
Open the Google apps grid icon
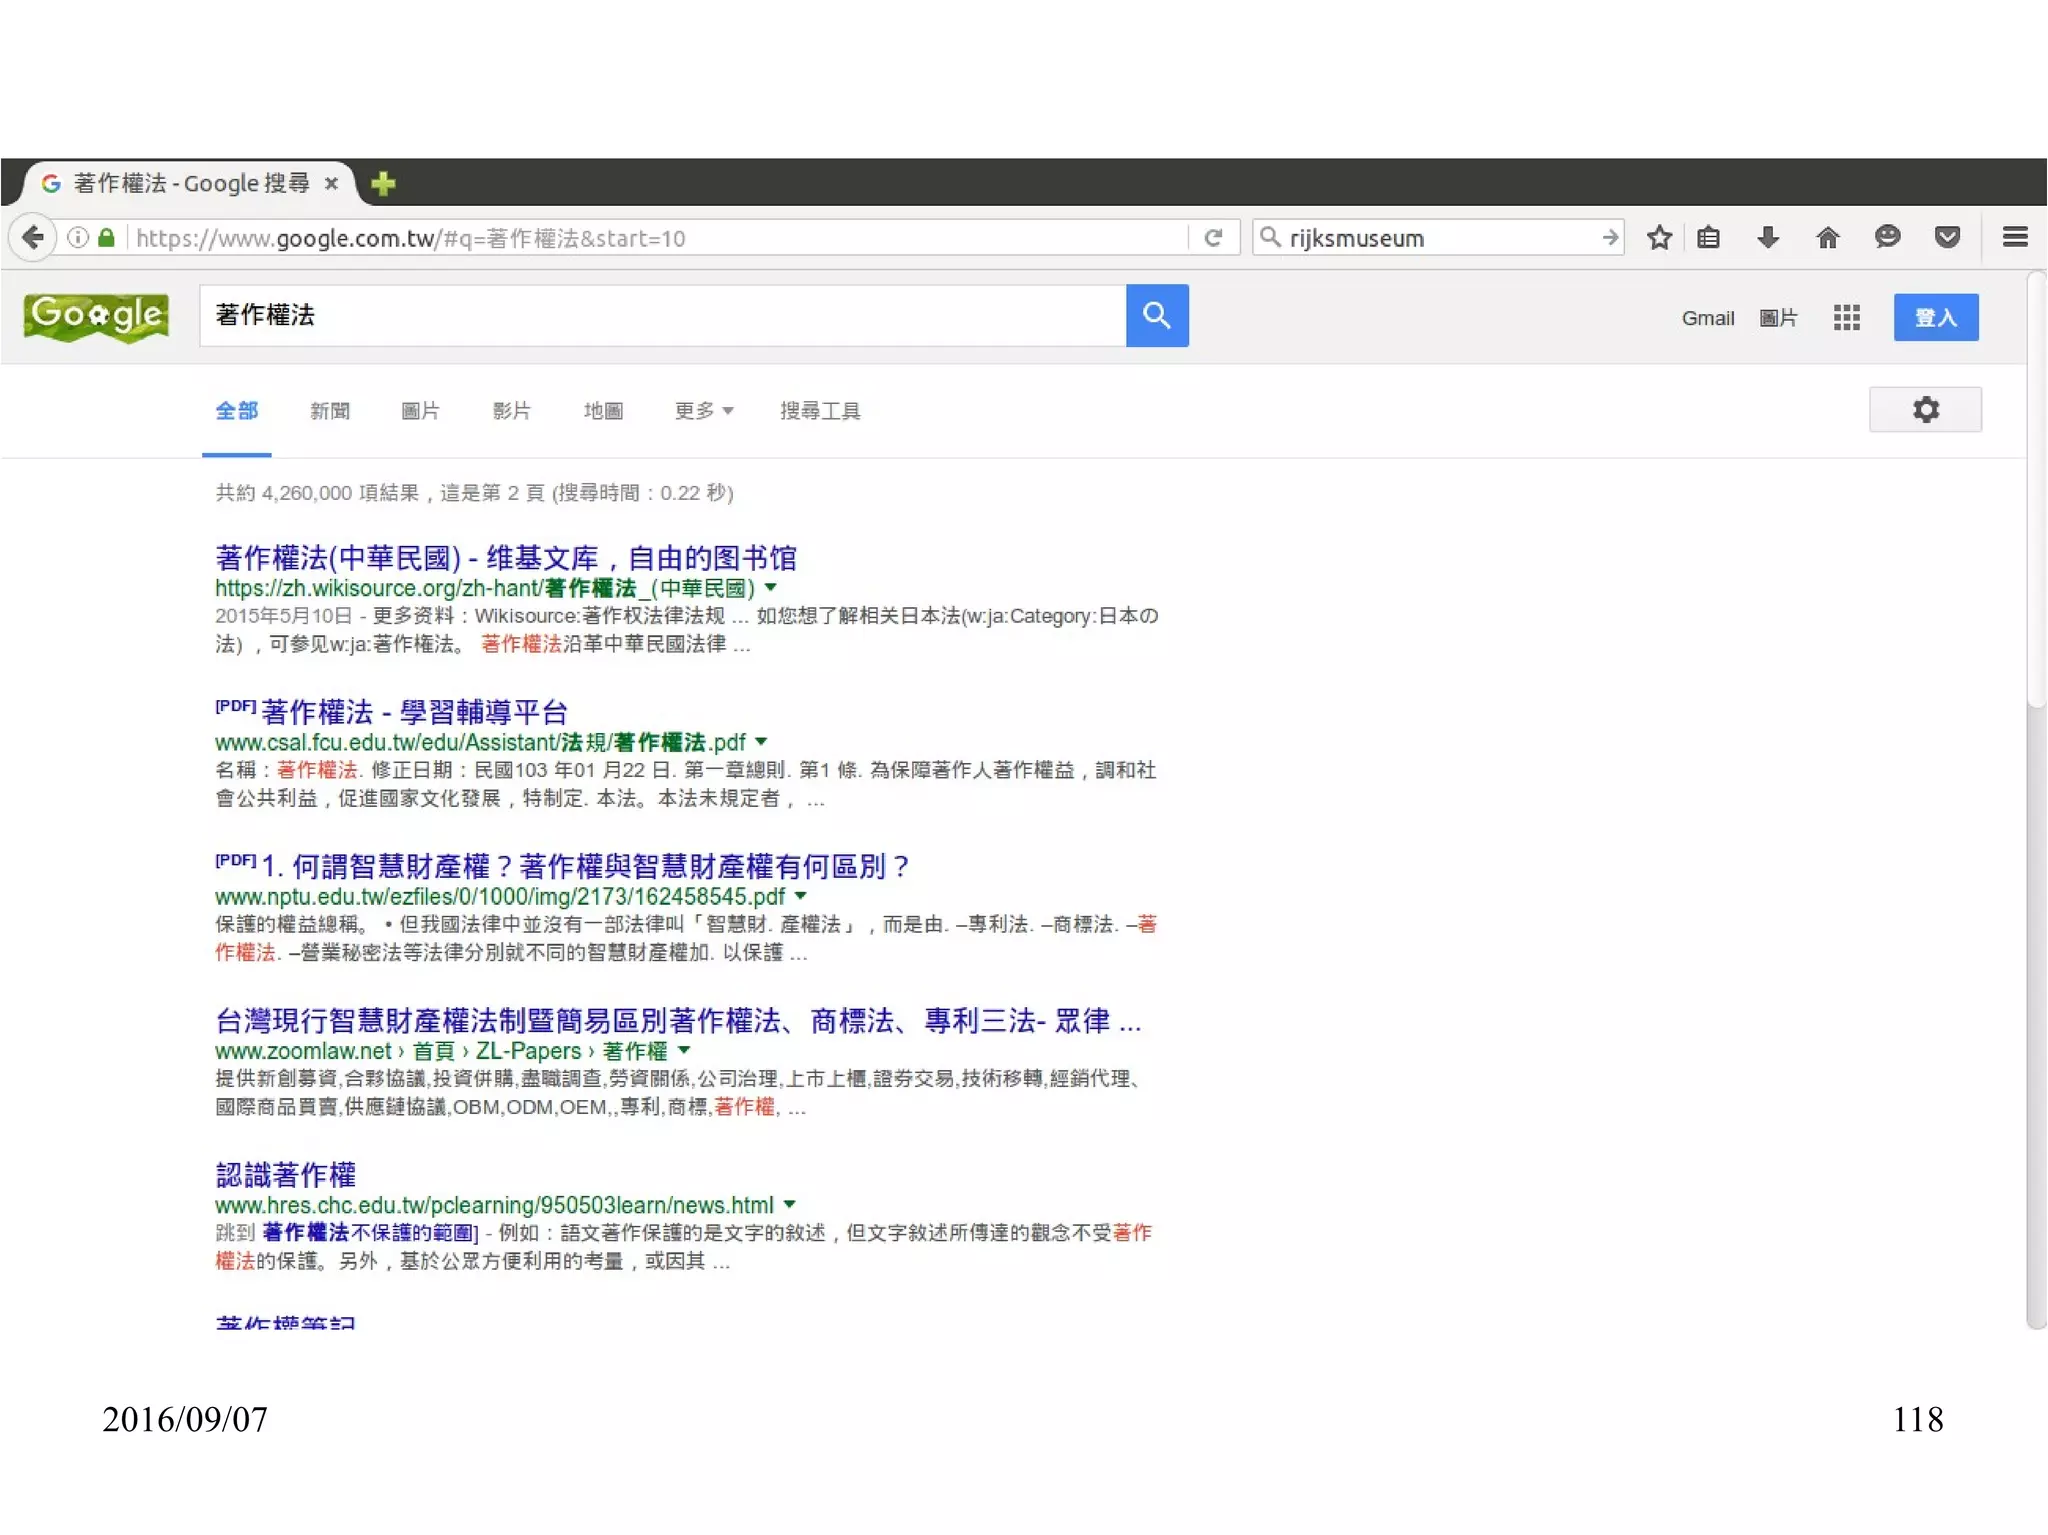(1846, 318)
